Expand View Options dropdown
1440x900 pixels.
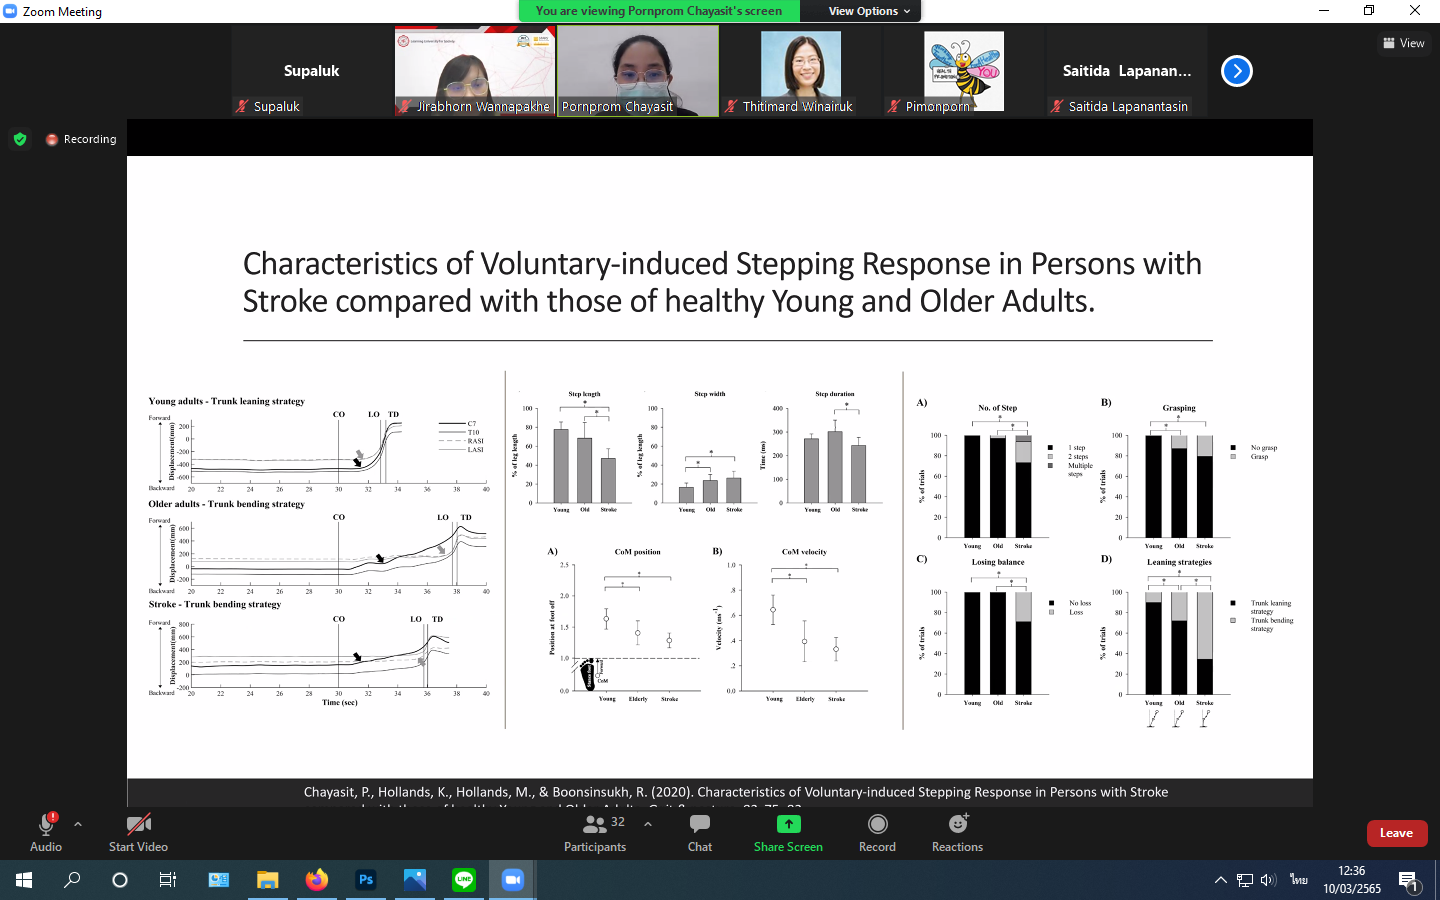pos(869,11)
